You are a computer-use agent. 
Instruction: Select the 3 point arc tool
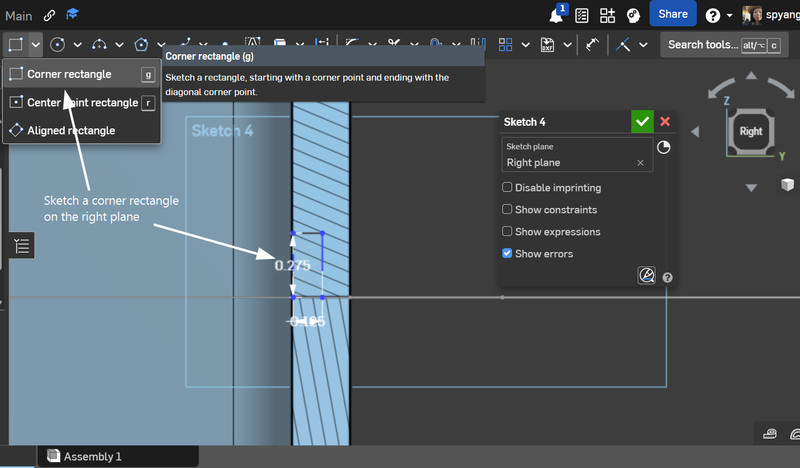pyautogui.click(x=99, y=45)
